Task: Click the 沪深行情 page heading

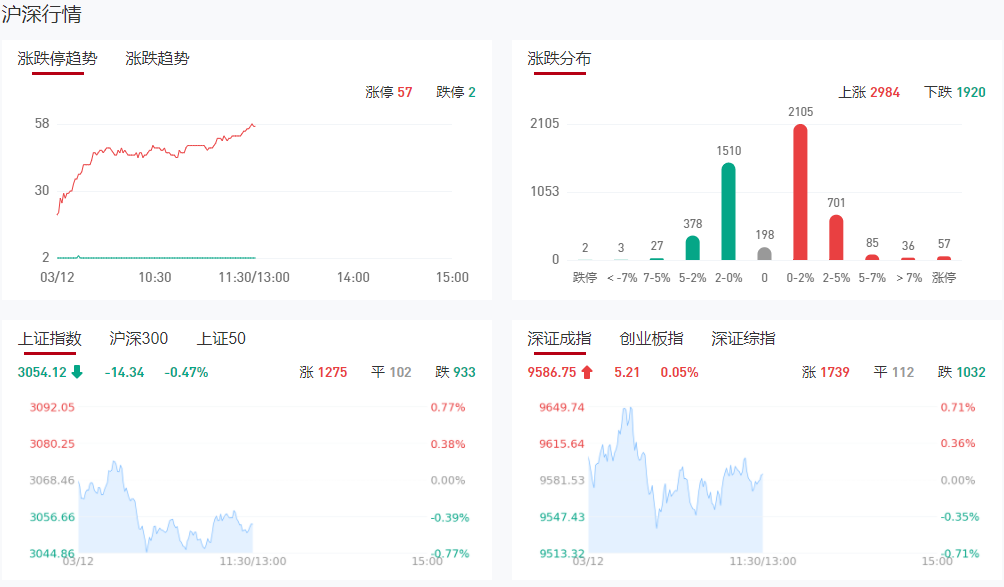Action: coord(42,15)
